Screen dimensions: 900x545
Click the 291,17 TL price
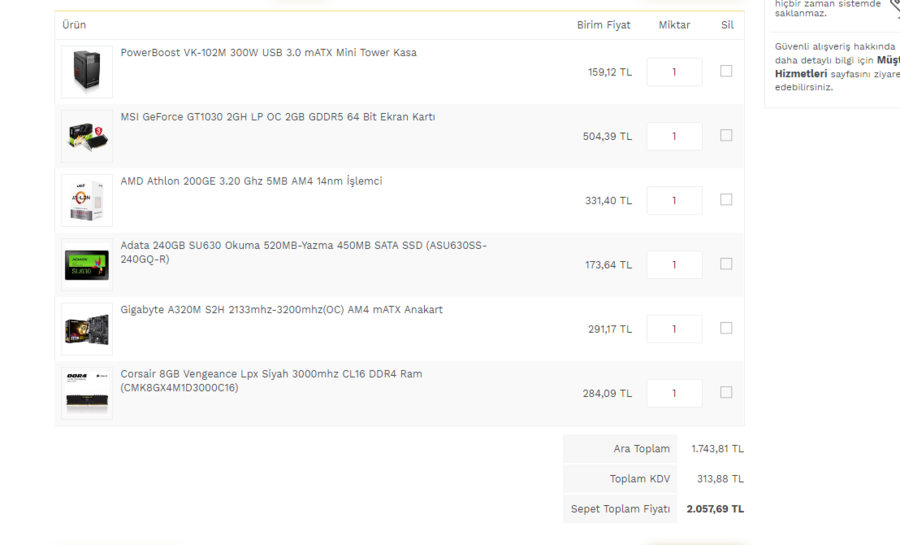pyautogui.click(x=610, y=329)
